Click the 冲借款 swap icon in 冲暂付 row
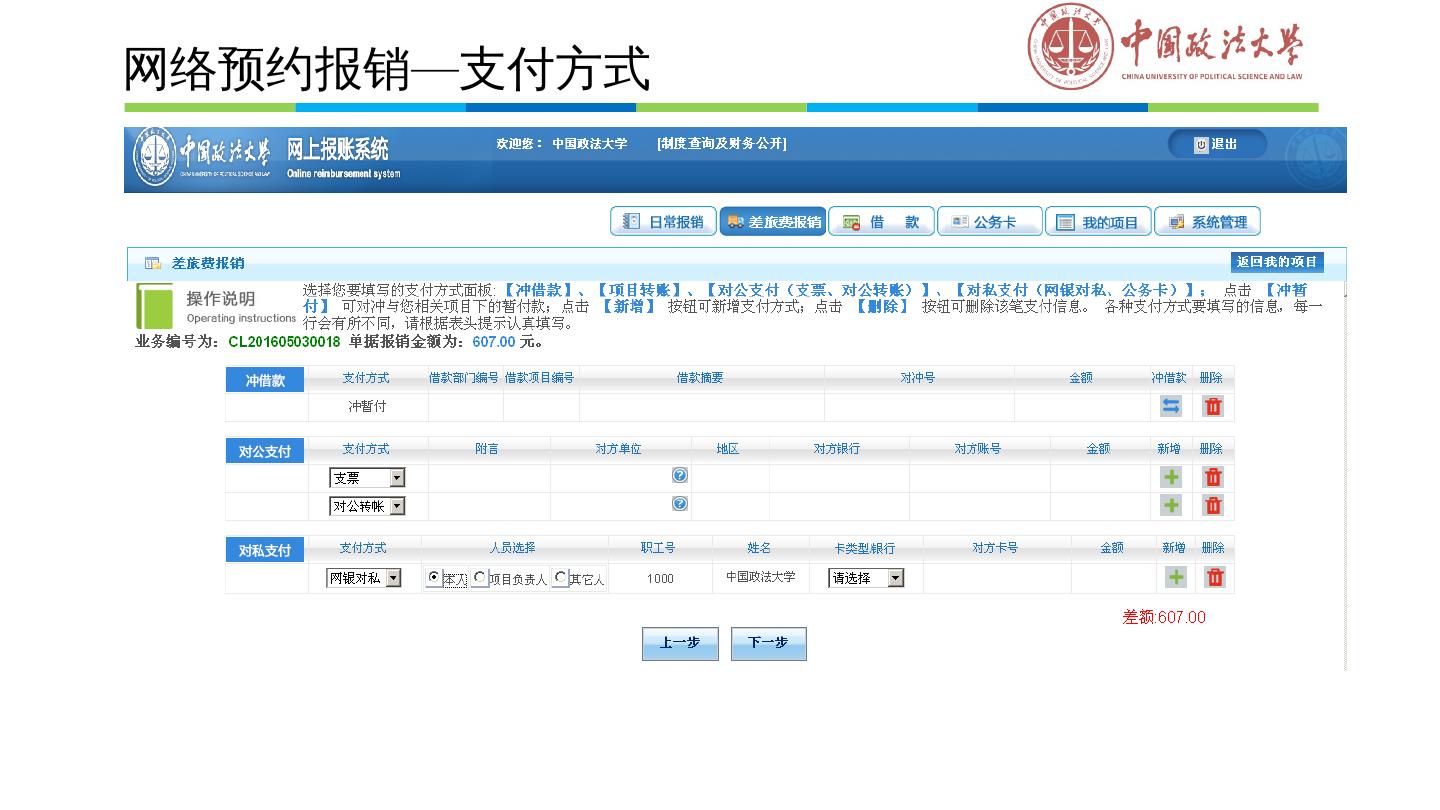The height and width of the screenshot is (810, 1440). click(x=1171, y=406)
